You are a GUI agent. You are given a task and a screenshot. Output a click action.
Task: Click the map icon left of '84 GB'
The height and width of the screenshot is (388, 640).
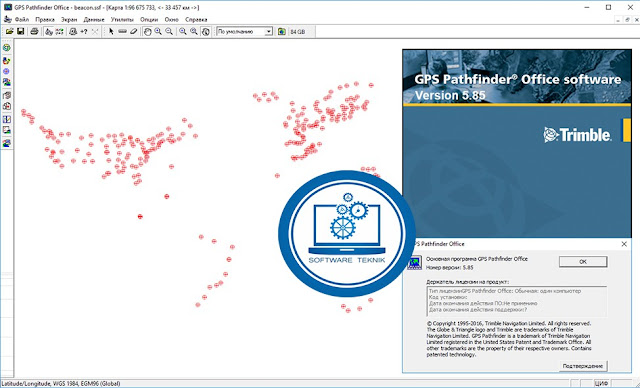pos(281,31)
